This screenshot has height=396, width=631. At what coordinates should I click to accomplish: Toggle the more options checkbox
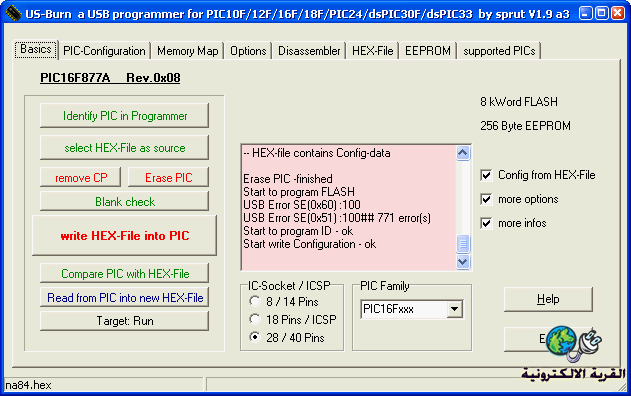click(x=486, y=199)
